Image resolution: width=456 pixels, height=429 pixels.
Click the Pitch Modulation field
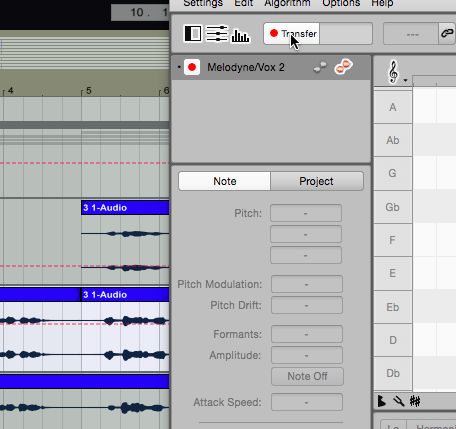click(307, 284)
